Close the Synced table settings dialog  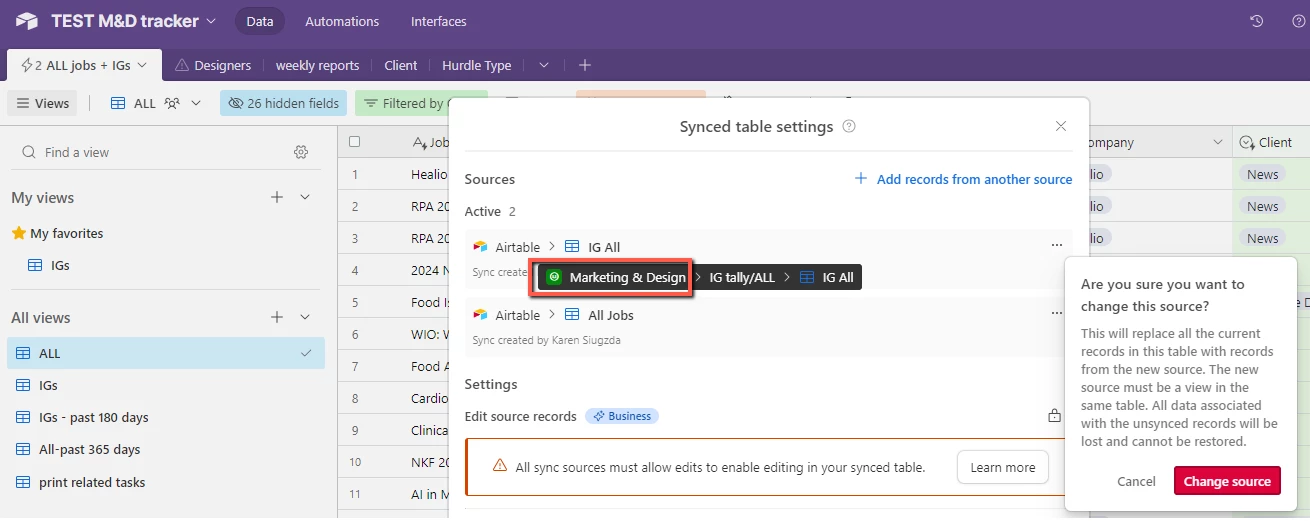[1061, 126]
